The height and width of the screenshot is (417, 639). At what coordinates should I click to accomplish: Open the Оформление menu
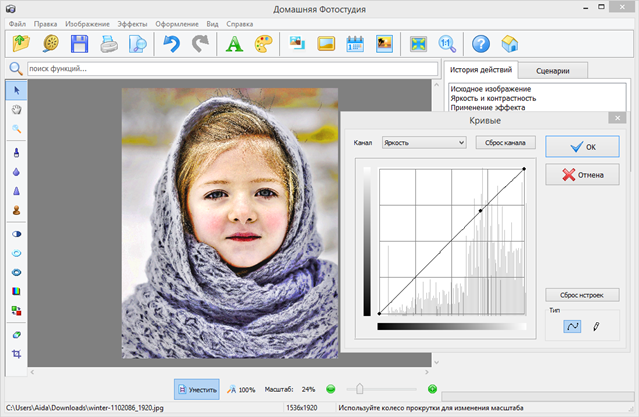(177, 24)
